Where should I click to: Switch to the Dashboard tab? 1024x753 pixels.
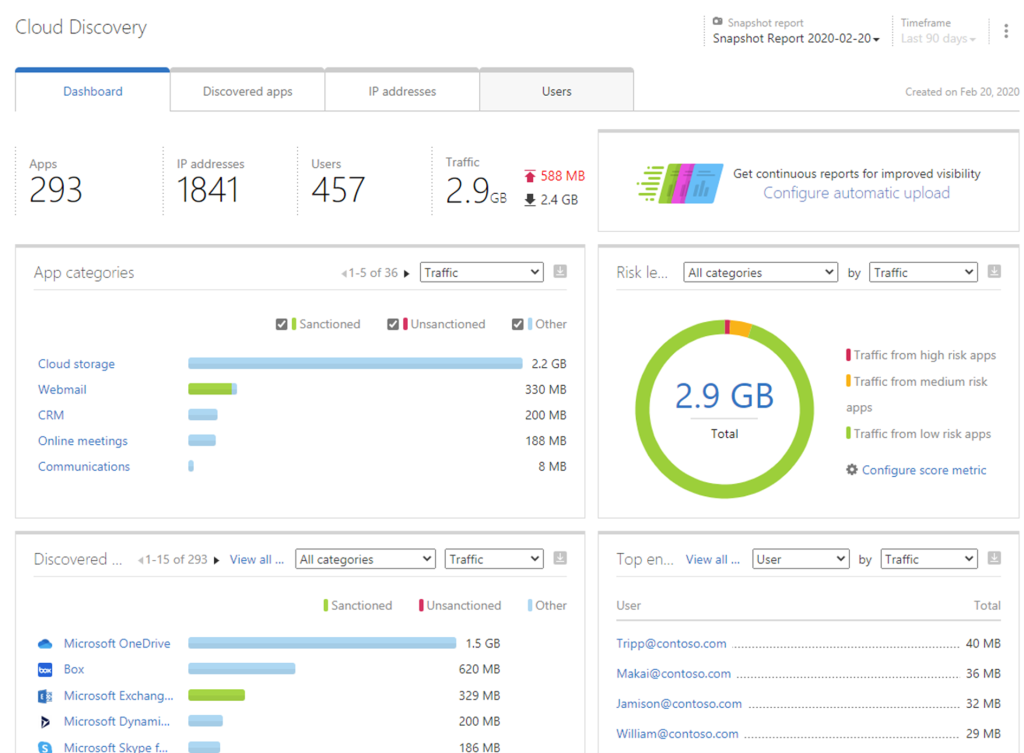pyautogui.click(x=93, y=91)
